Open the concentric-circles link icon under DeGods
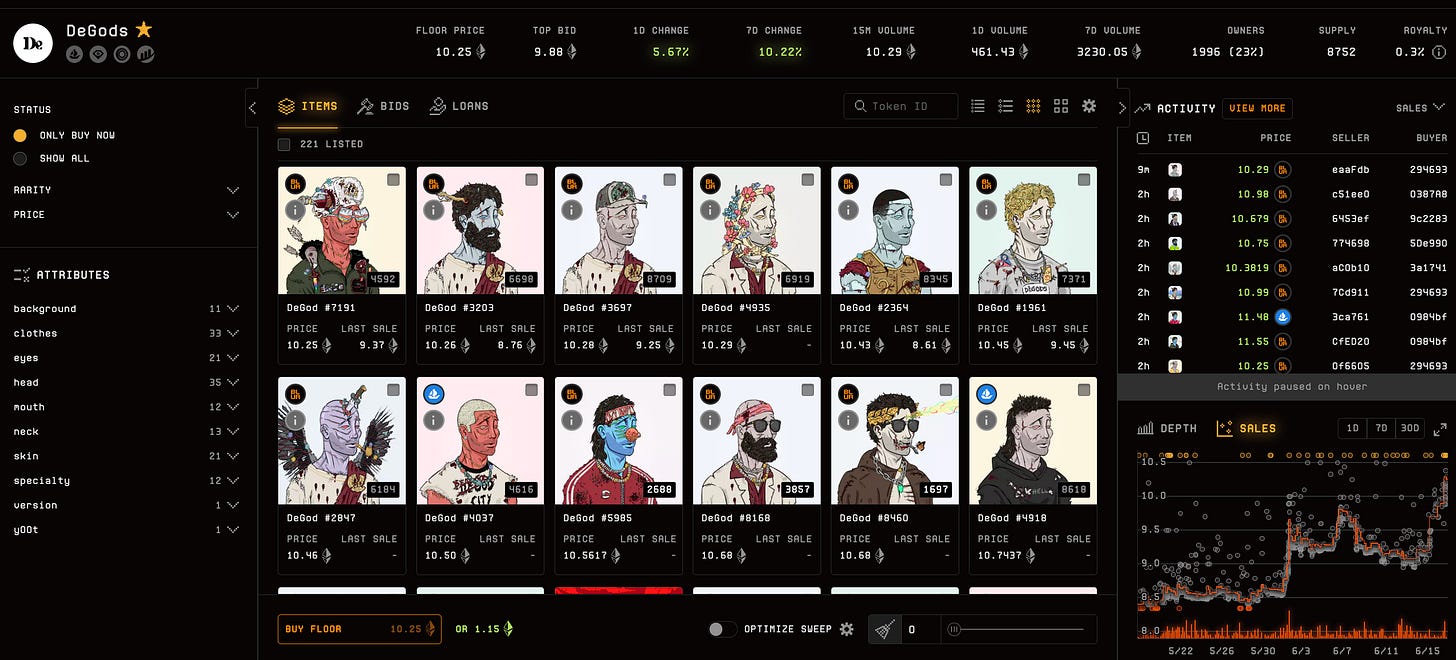1456x660 pixels. point(122,54)
